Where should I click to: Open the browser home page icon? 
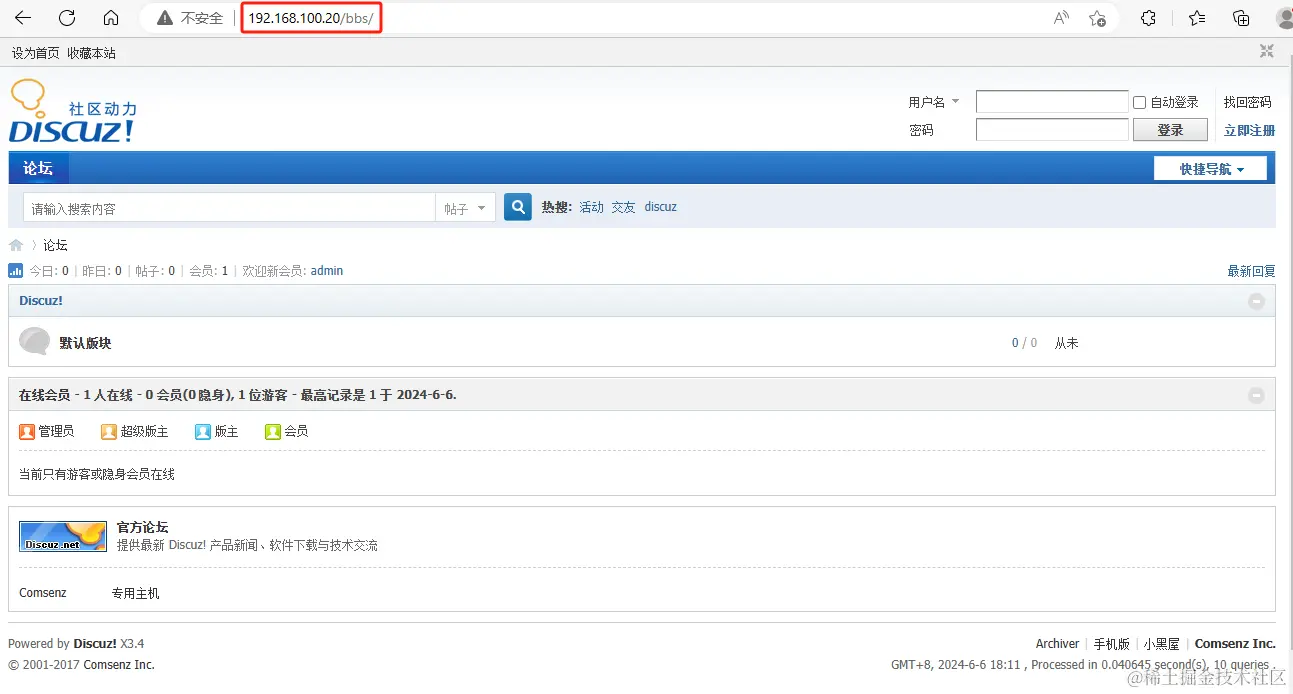[x=111, y=18]
